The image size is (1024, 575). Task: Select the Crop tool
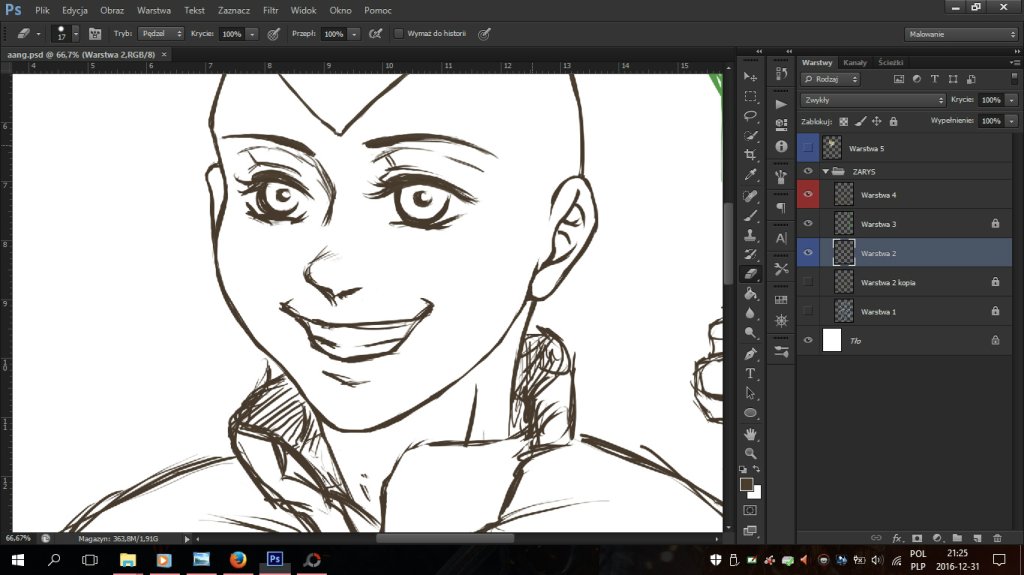coord(750,156)
